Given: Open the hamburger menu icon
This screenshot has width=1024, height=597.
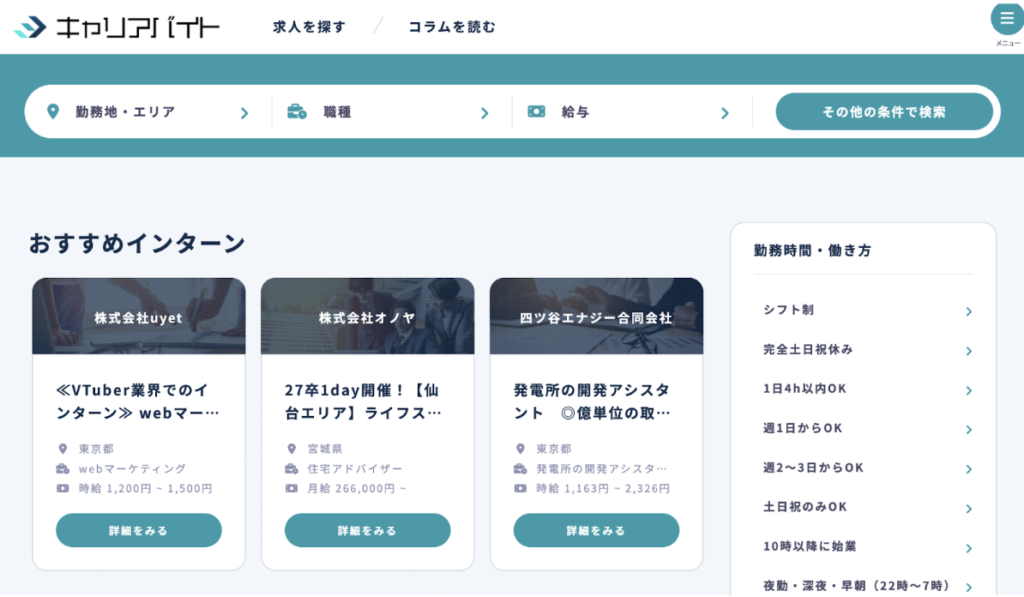Looking at the screenshot, I should (x=1006, y=19).
